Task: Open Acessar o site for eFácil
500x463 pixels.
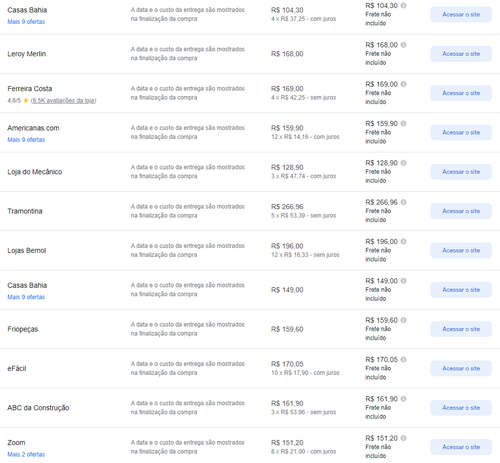Action: tap(461, 369)
